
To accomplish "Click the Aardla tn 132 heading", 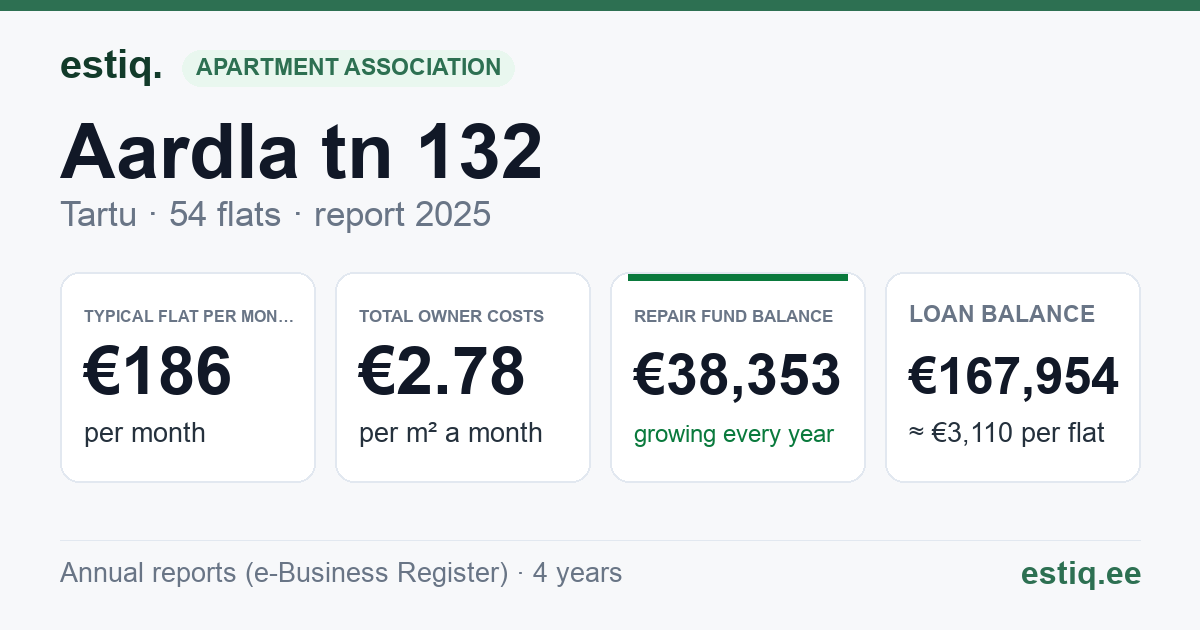I will (x=301, y=152).
